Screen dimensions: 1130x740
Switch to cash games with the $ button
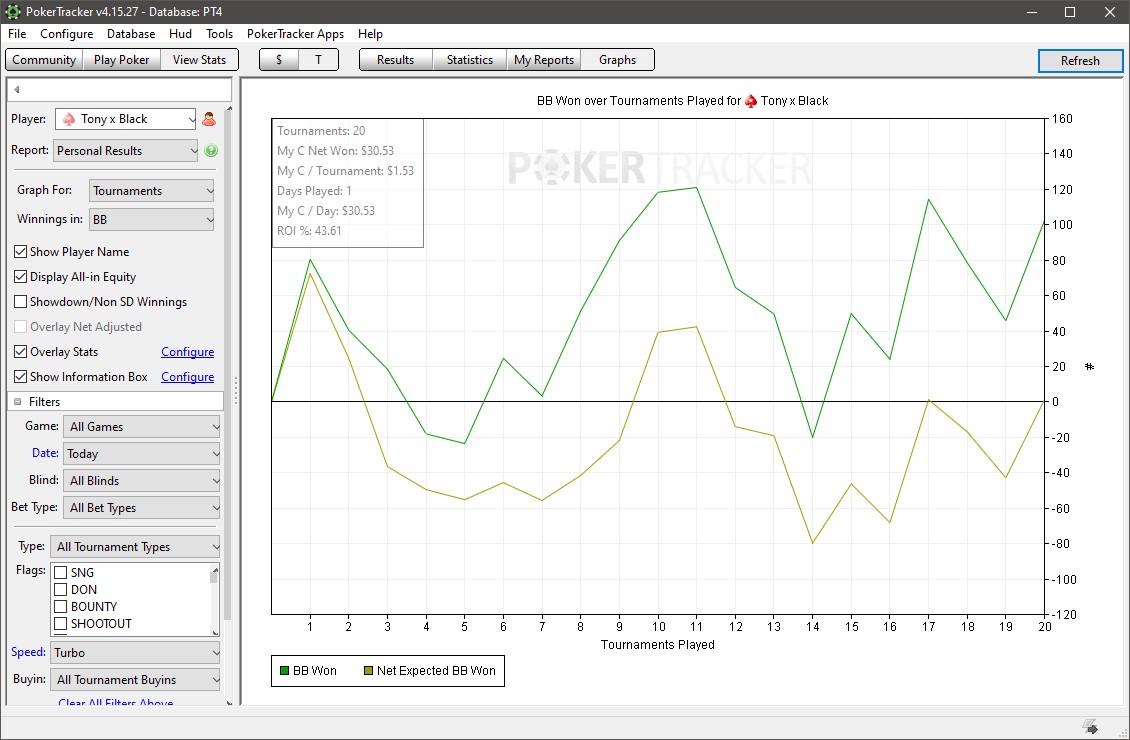278,60
